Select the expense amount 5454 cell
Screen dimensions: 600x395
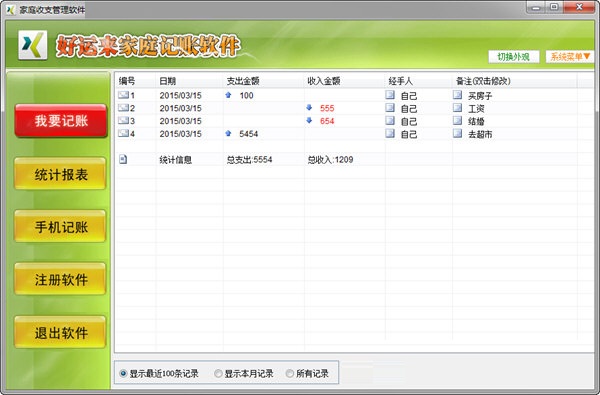pos(249,134)
